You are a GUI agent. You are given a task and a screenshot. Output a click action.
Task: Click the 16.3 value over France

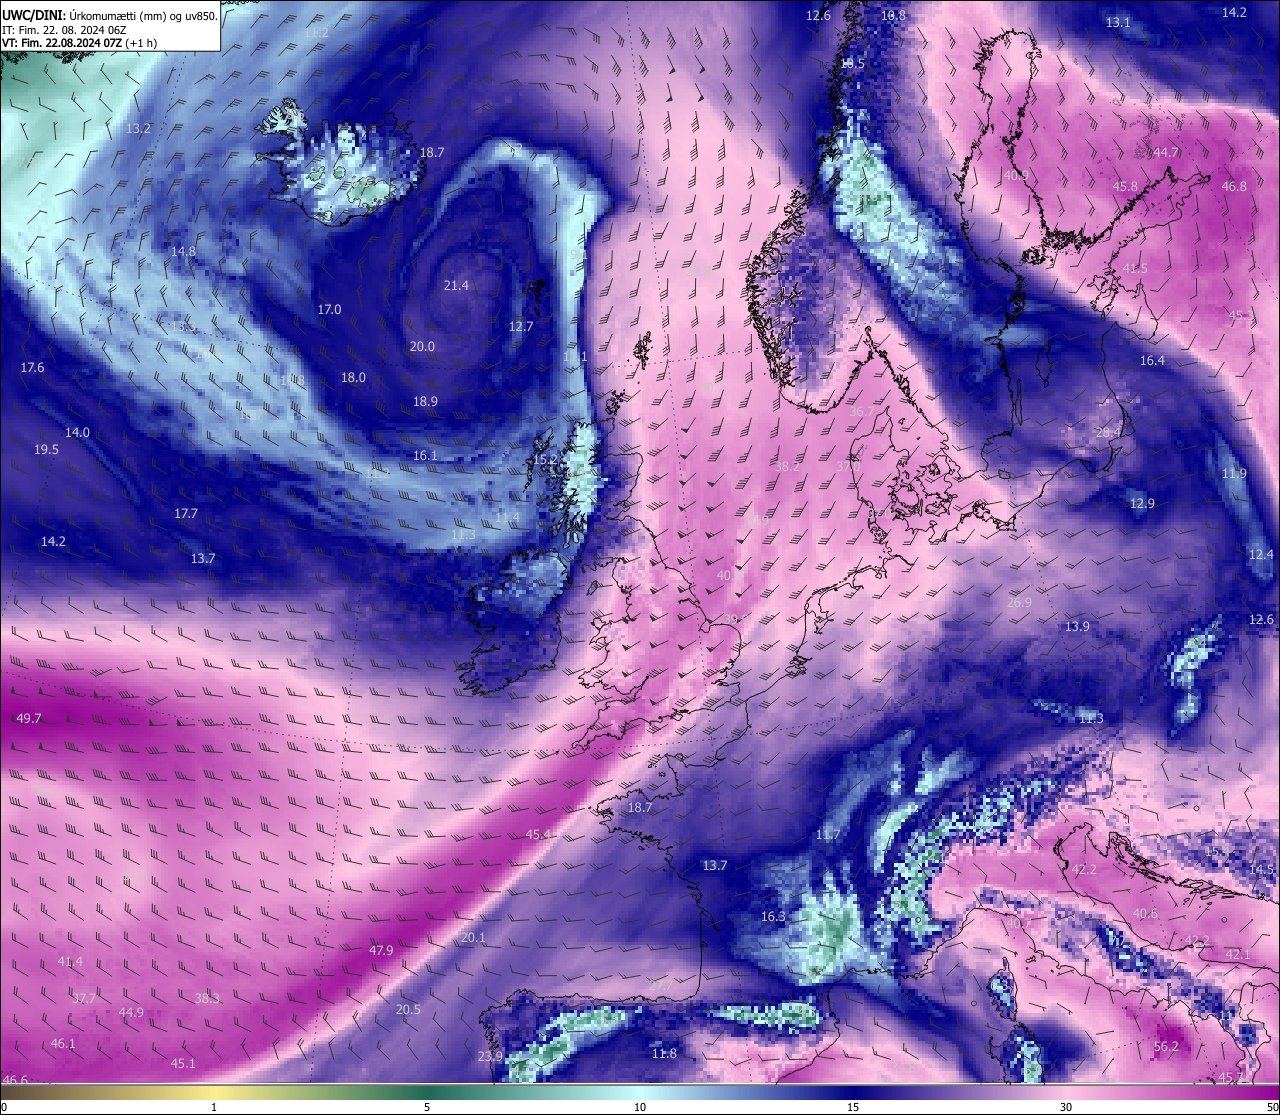click(773, 916)
